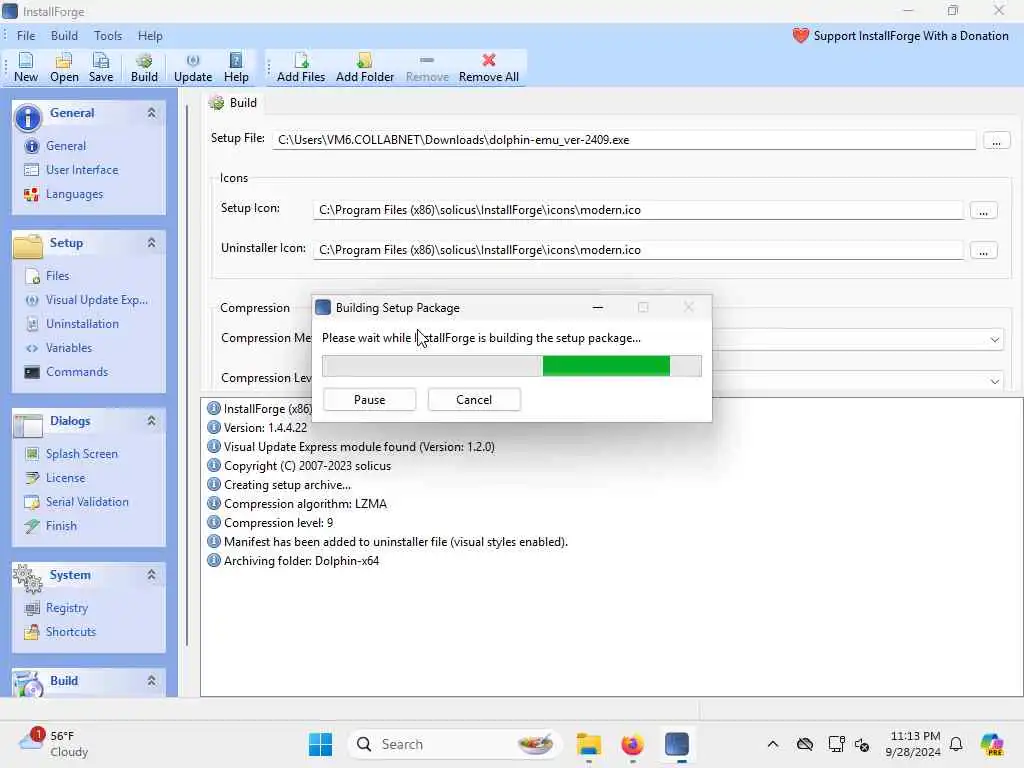Select log line 'Version: 1.4.4.22'
Image resolution: width=1024 pixels, height=768 pixels.
tap(265, 428)
